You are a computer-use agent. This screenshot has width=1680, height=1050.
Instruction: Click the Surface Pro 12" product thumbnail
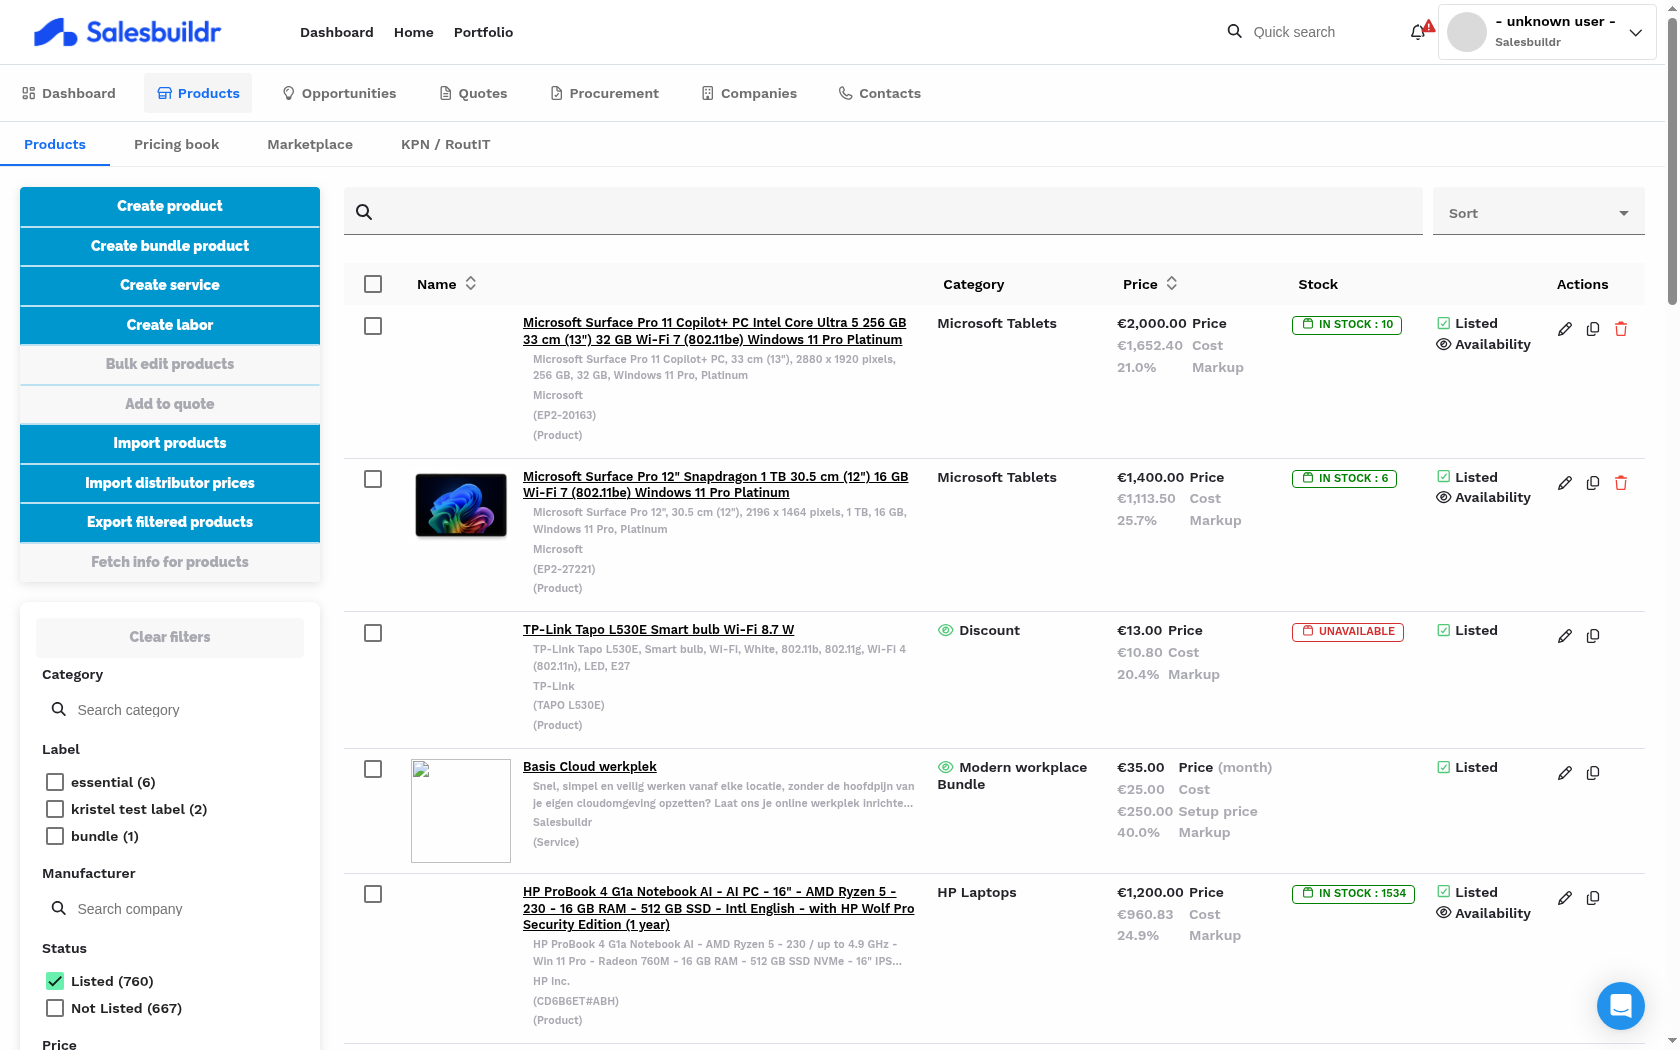point(461,505)
